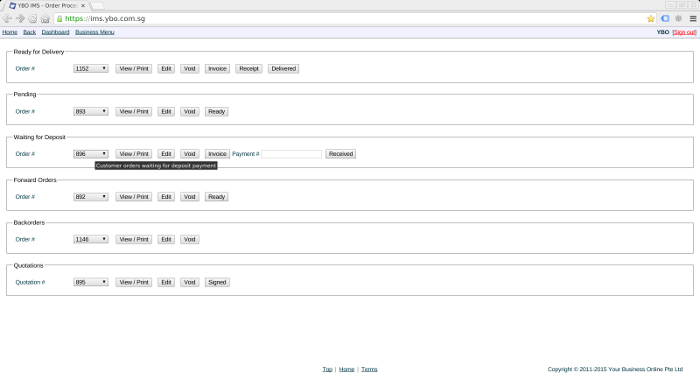The height and width of the screenshot is (382, 700).
Task: Open Forward Orders order dropdown 892
Action: (91, 197)
